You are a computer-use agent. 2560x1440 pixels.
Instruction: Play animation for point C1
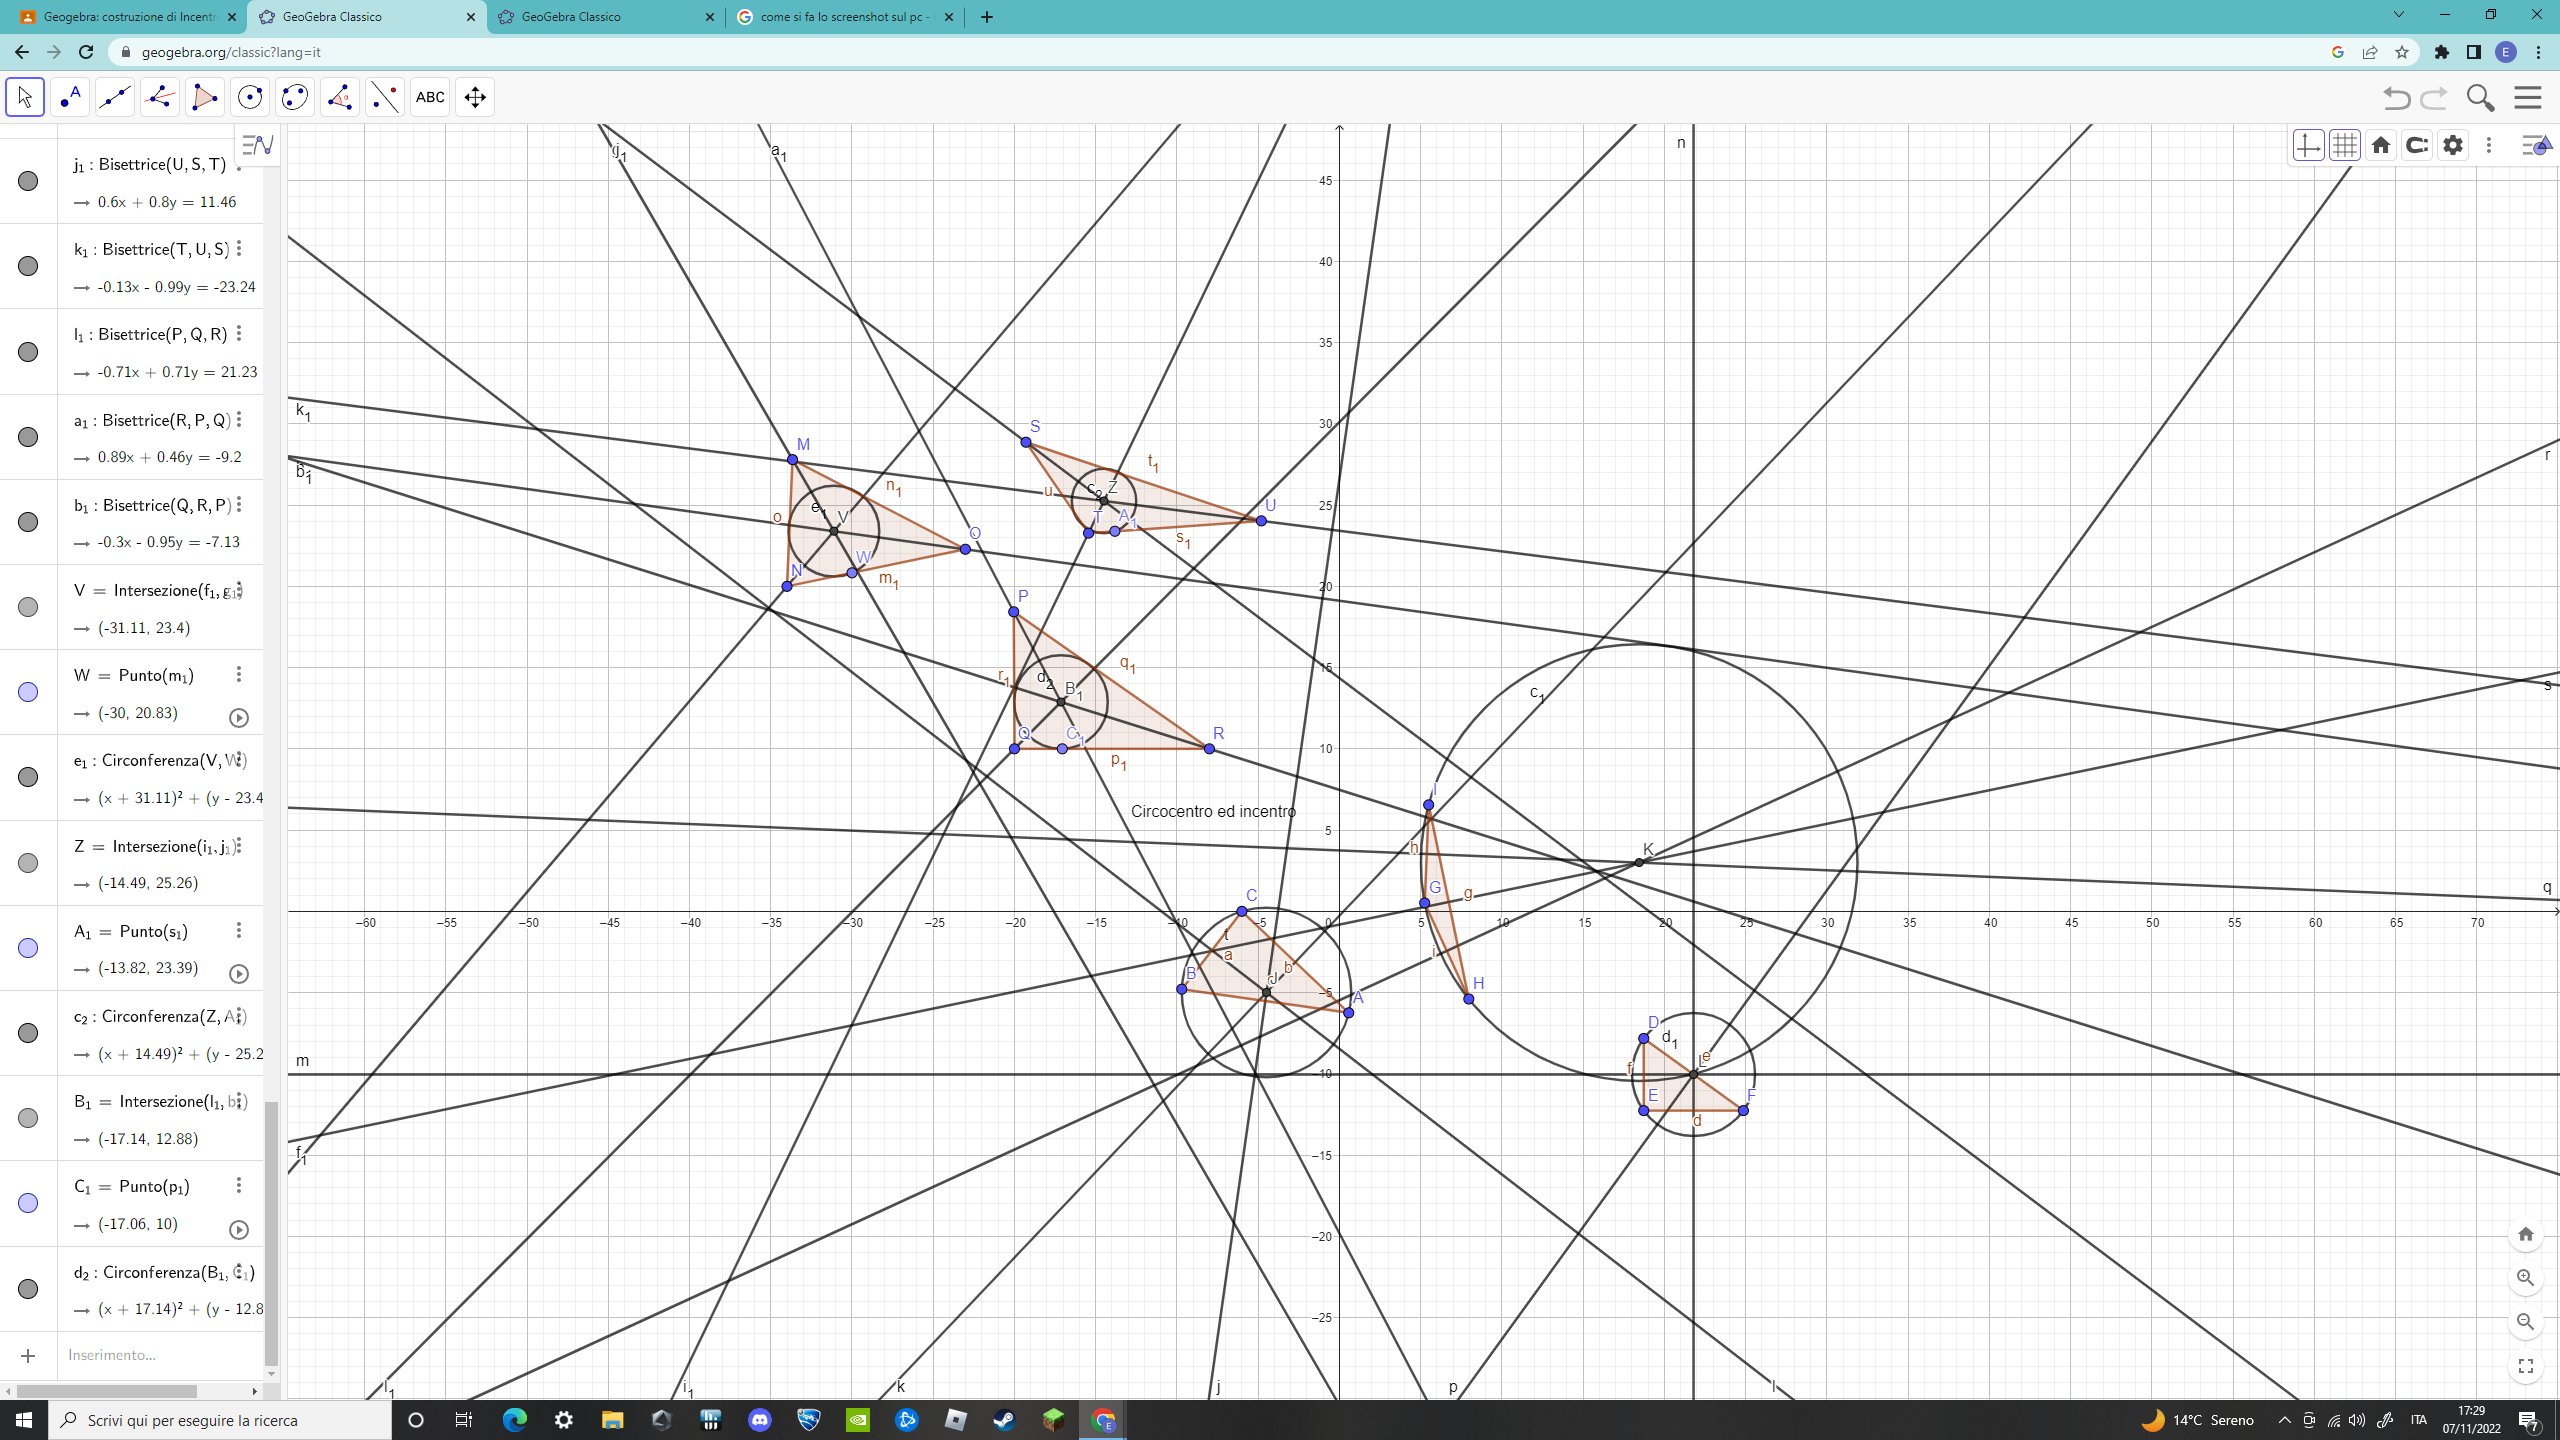[239, 1230]
